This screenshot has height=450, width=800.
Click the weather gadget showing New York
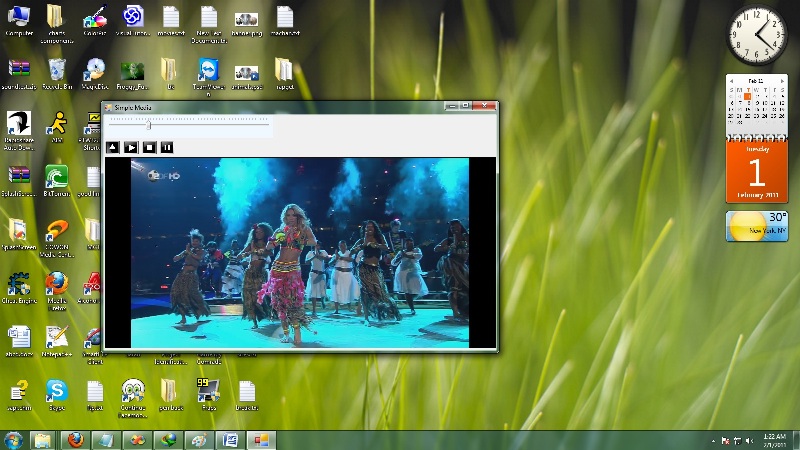point(756,226)
